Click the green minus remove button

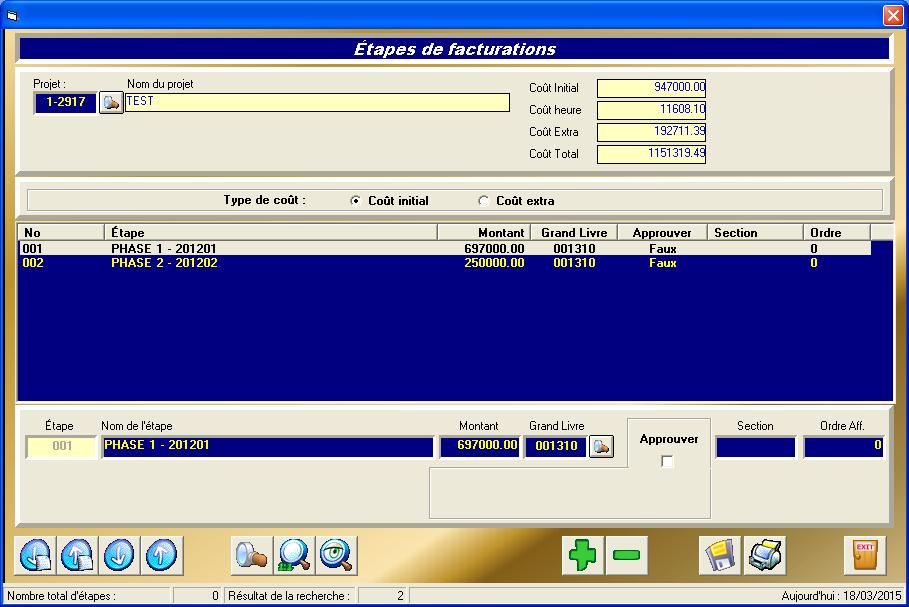click(x=626, y=555)
